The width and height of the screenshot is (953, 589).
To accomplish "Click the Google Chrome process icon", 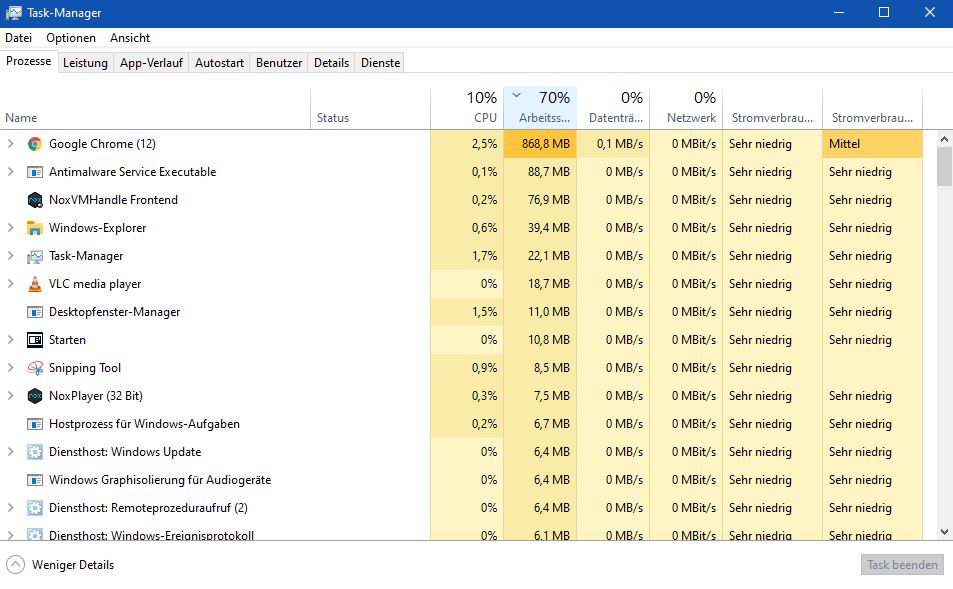I will (35, 144).
